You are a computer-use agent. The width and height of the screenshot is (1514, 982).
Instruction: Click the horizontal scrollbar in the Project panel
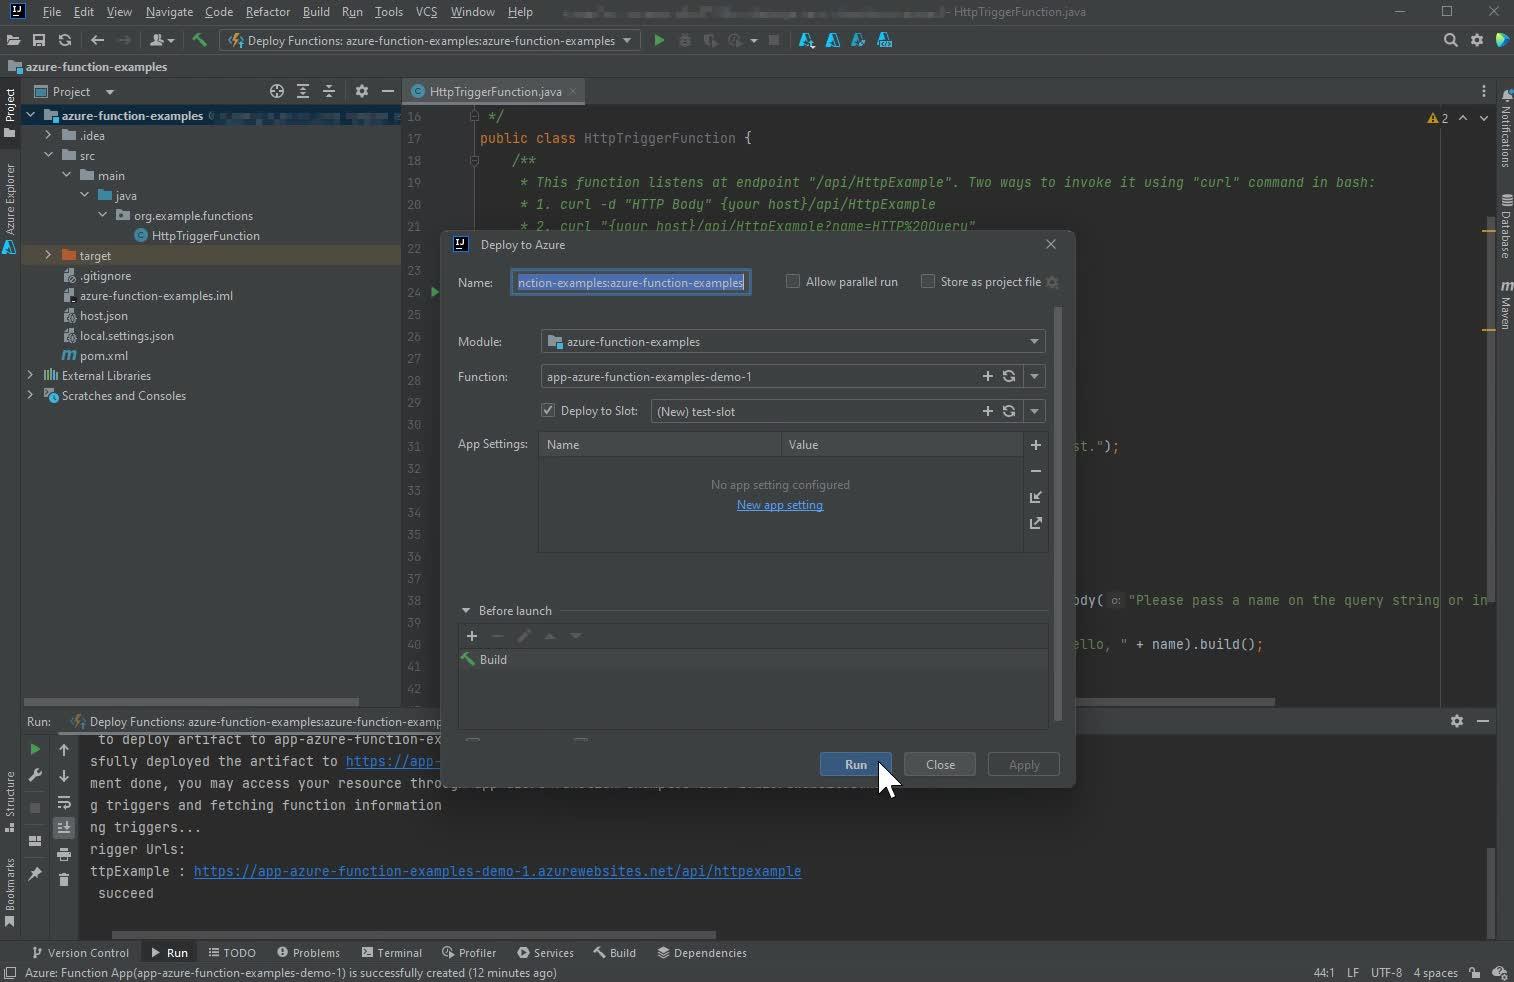[x=191, y=702]
